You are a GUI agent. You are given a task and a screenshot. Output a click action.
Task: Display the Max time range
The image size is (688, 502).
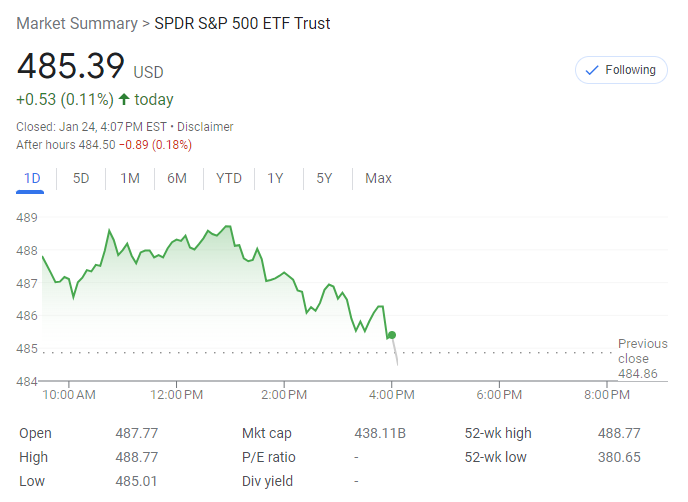pos(378,178)
